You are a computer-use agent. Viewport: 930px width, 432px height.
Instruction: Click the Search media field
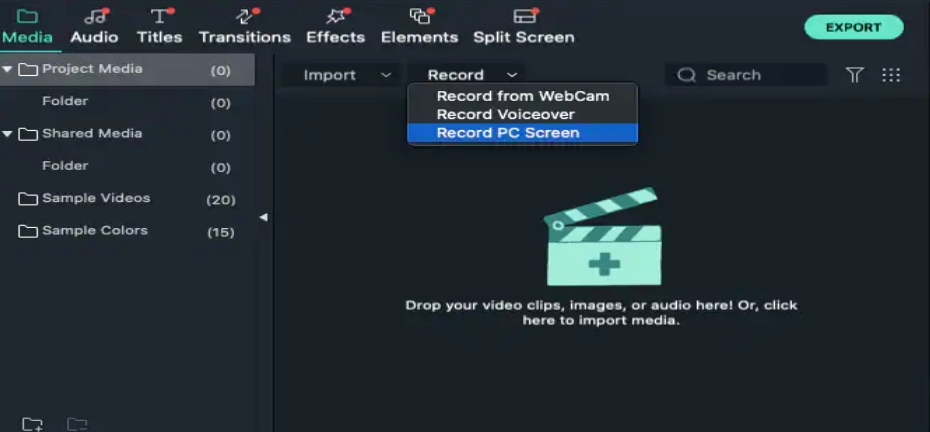[x=746, y=75]
